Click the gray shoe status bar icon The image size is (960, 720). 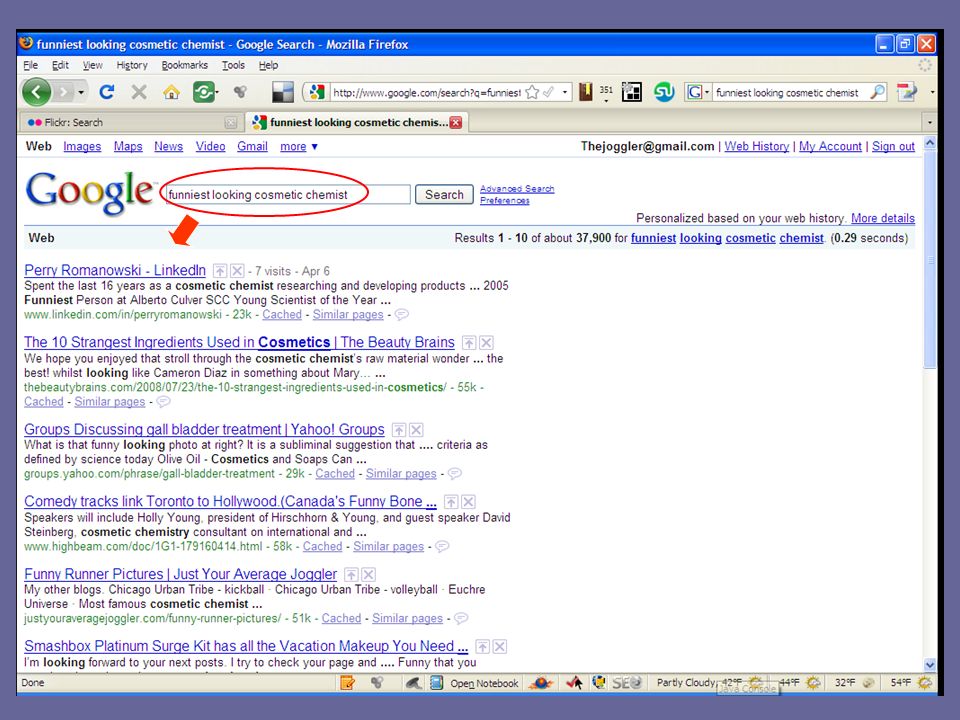[x=413, y=682]
